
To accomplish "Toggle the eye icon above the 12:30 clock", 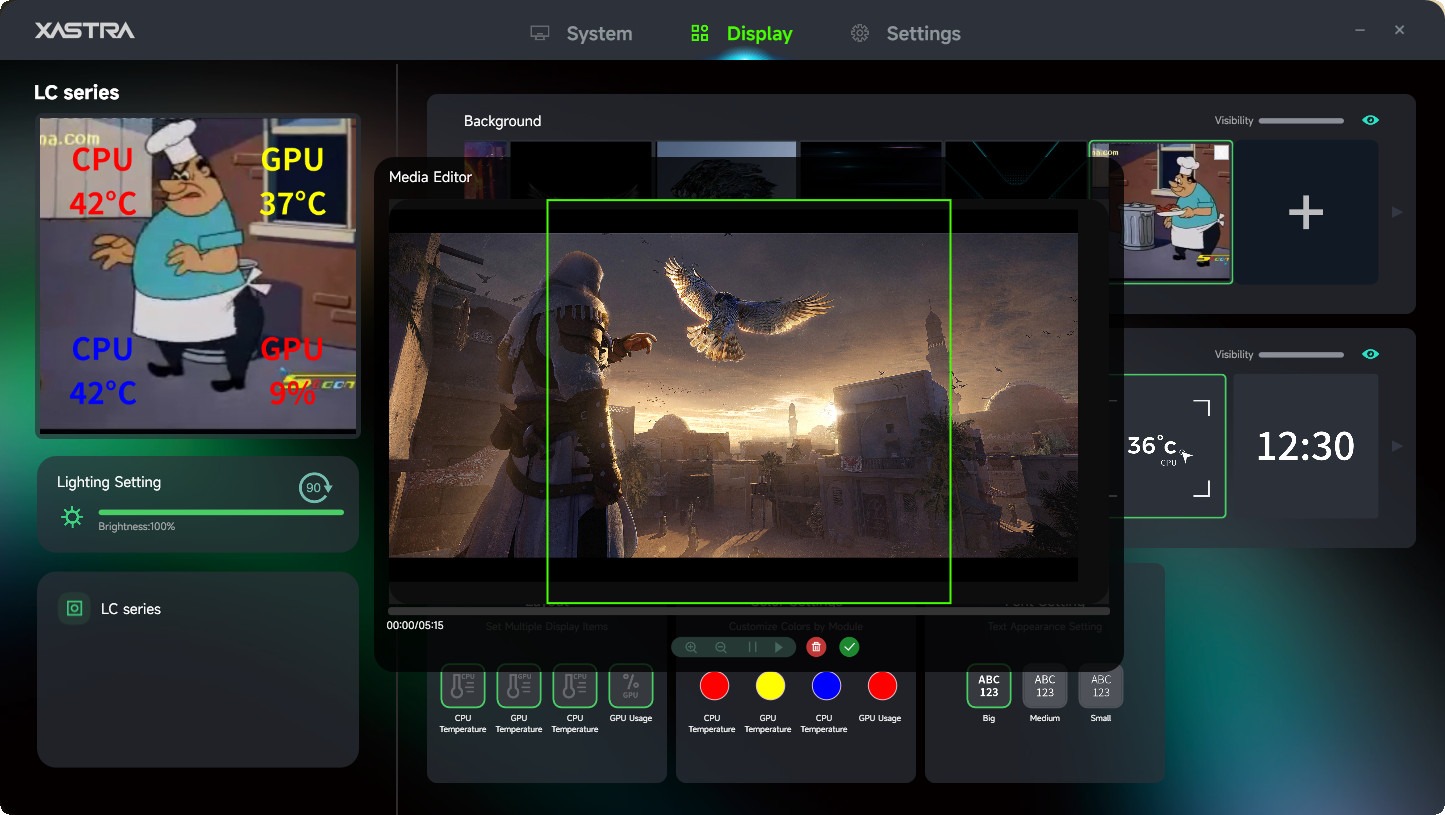I will [1370, 354].
